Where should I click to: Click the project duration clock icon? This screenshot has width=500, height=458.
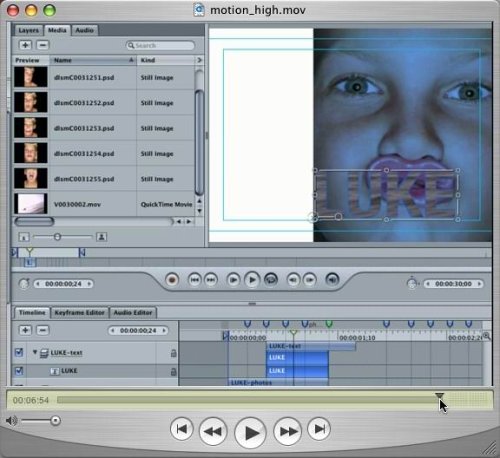point(412,283)
